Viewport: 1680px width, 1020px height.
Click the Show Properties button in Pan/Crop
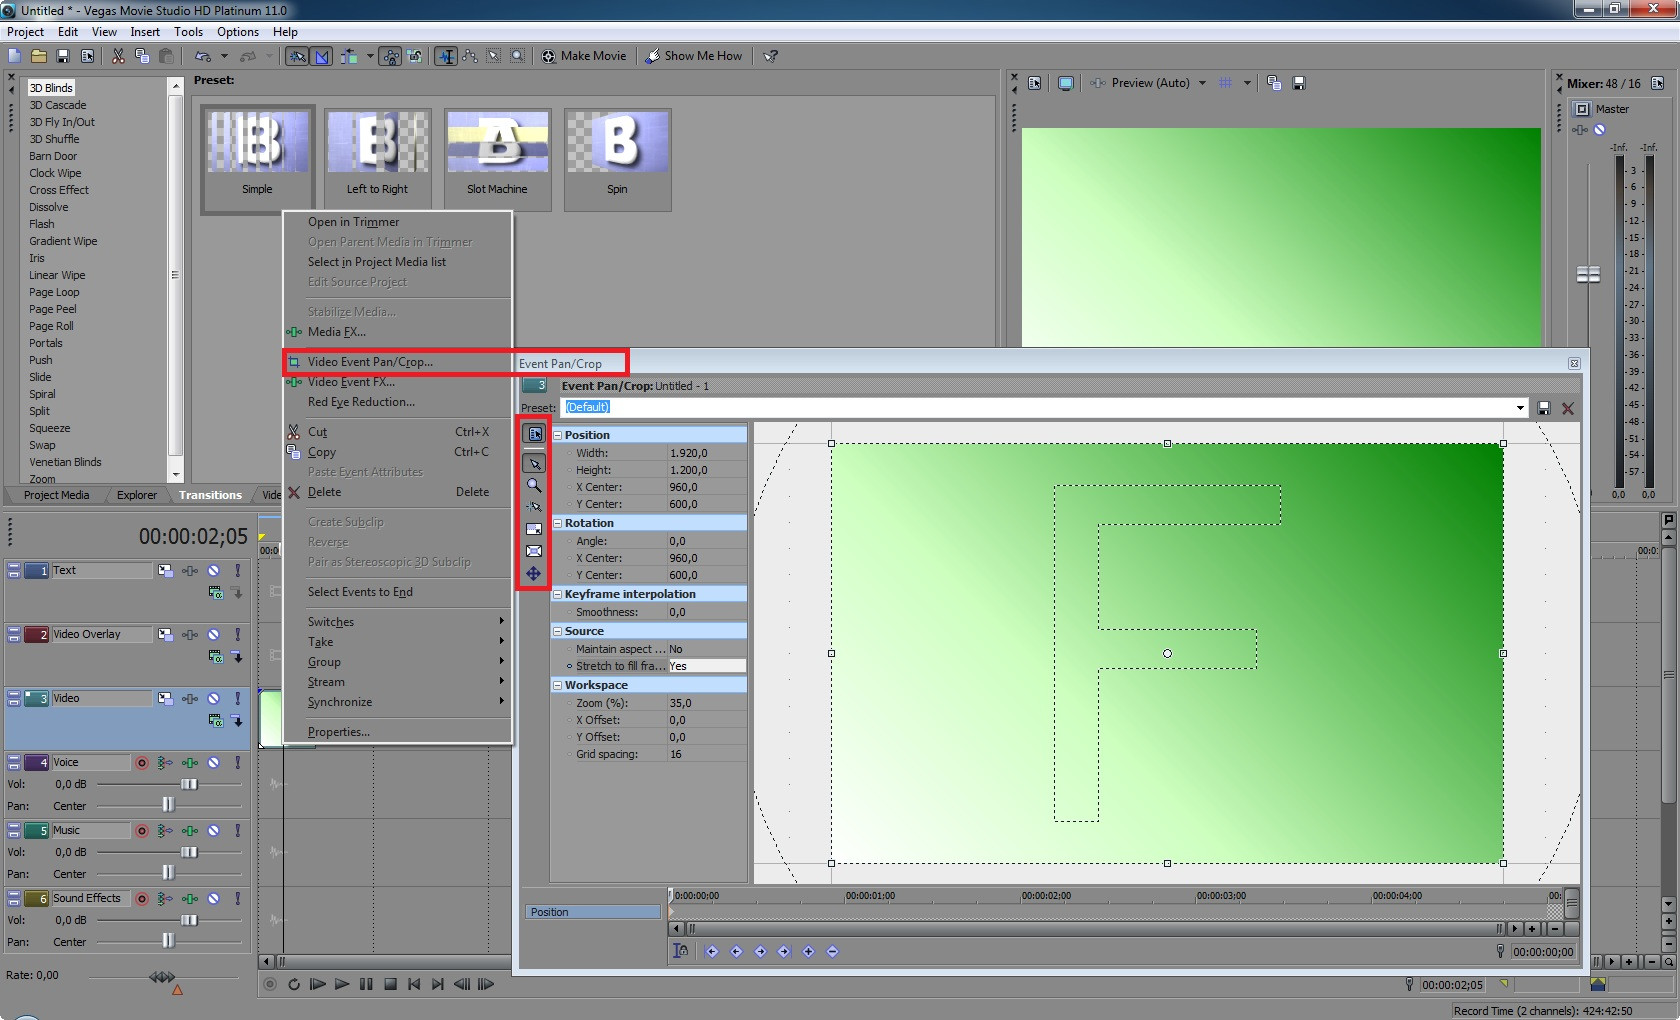(534, 434)
